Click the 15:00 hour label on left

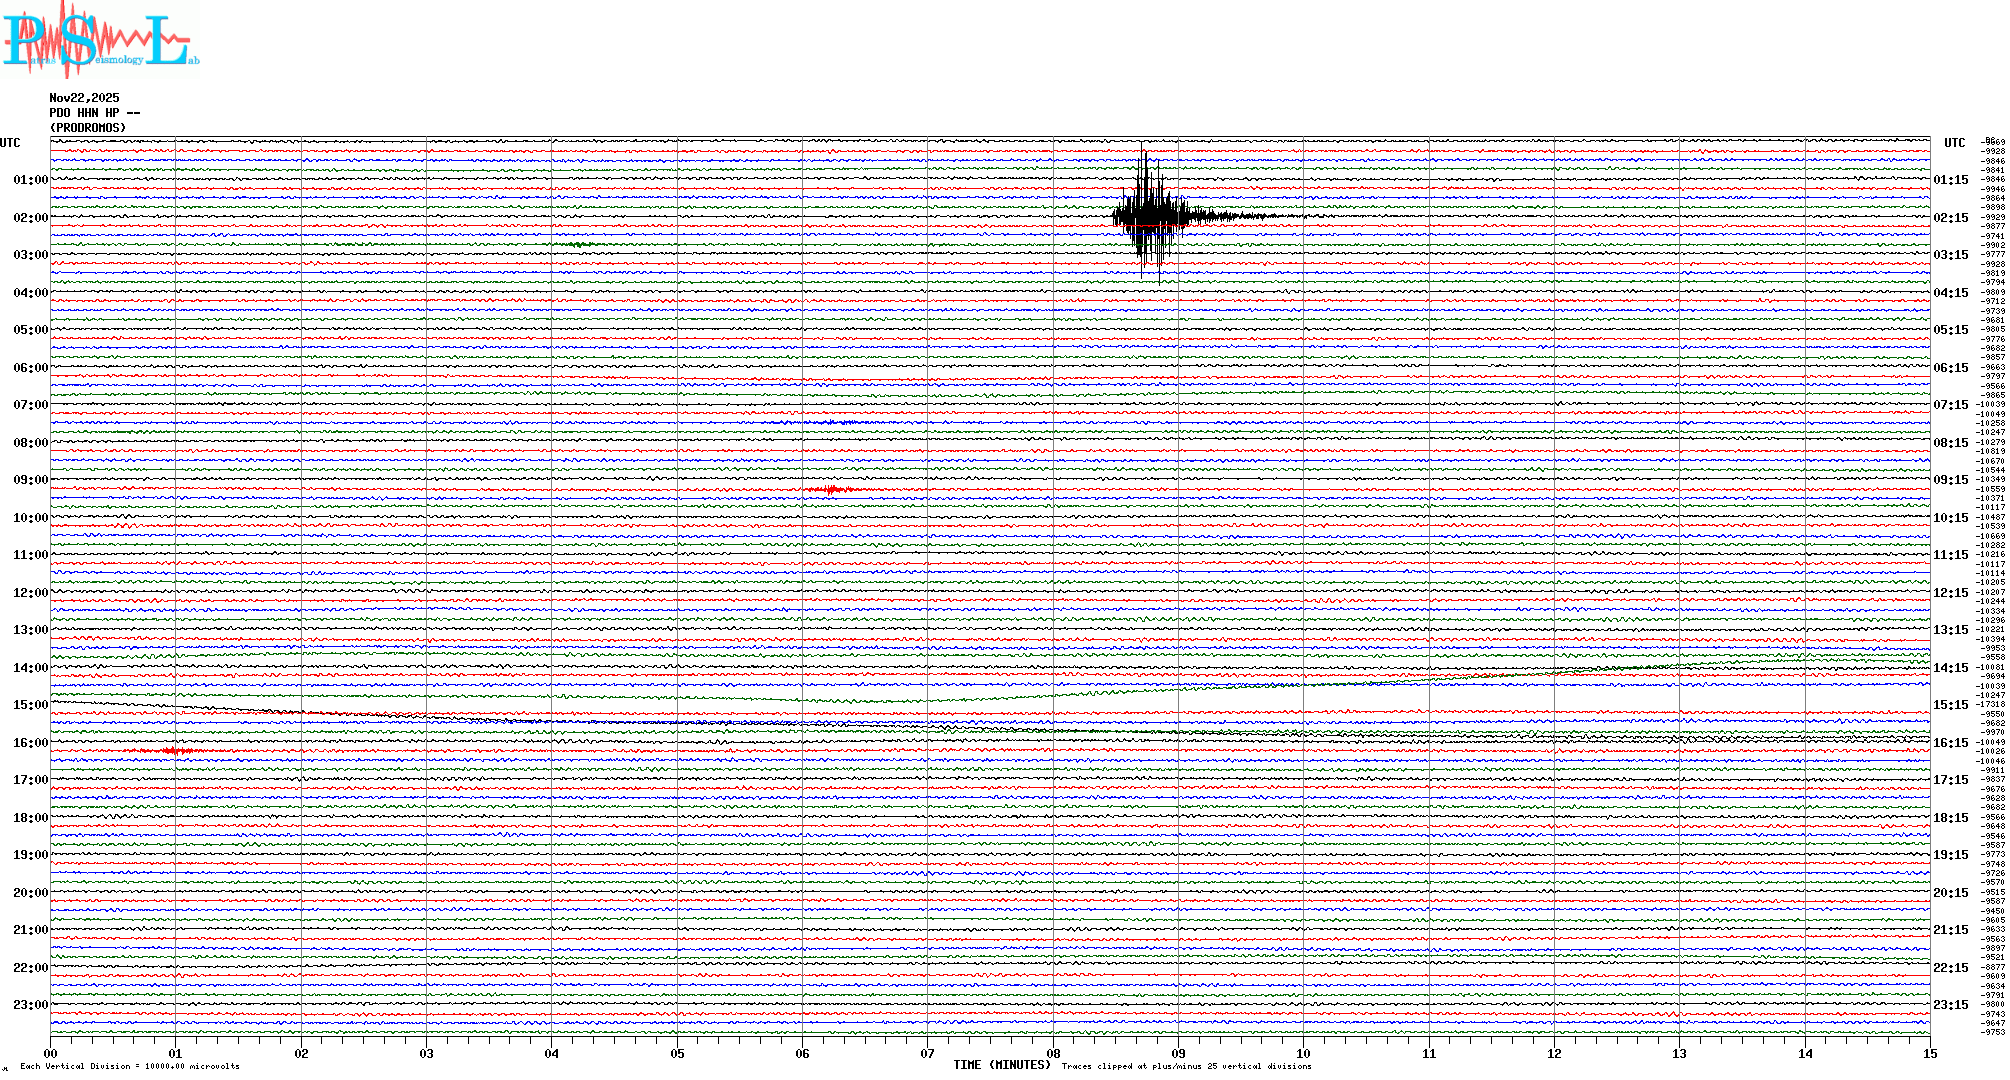(x=30, y=705)
